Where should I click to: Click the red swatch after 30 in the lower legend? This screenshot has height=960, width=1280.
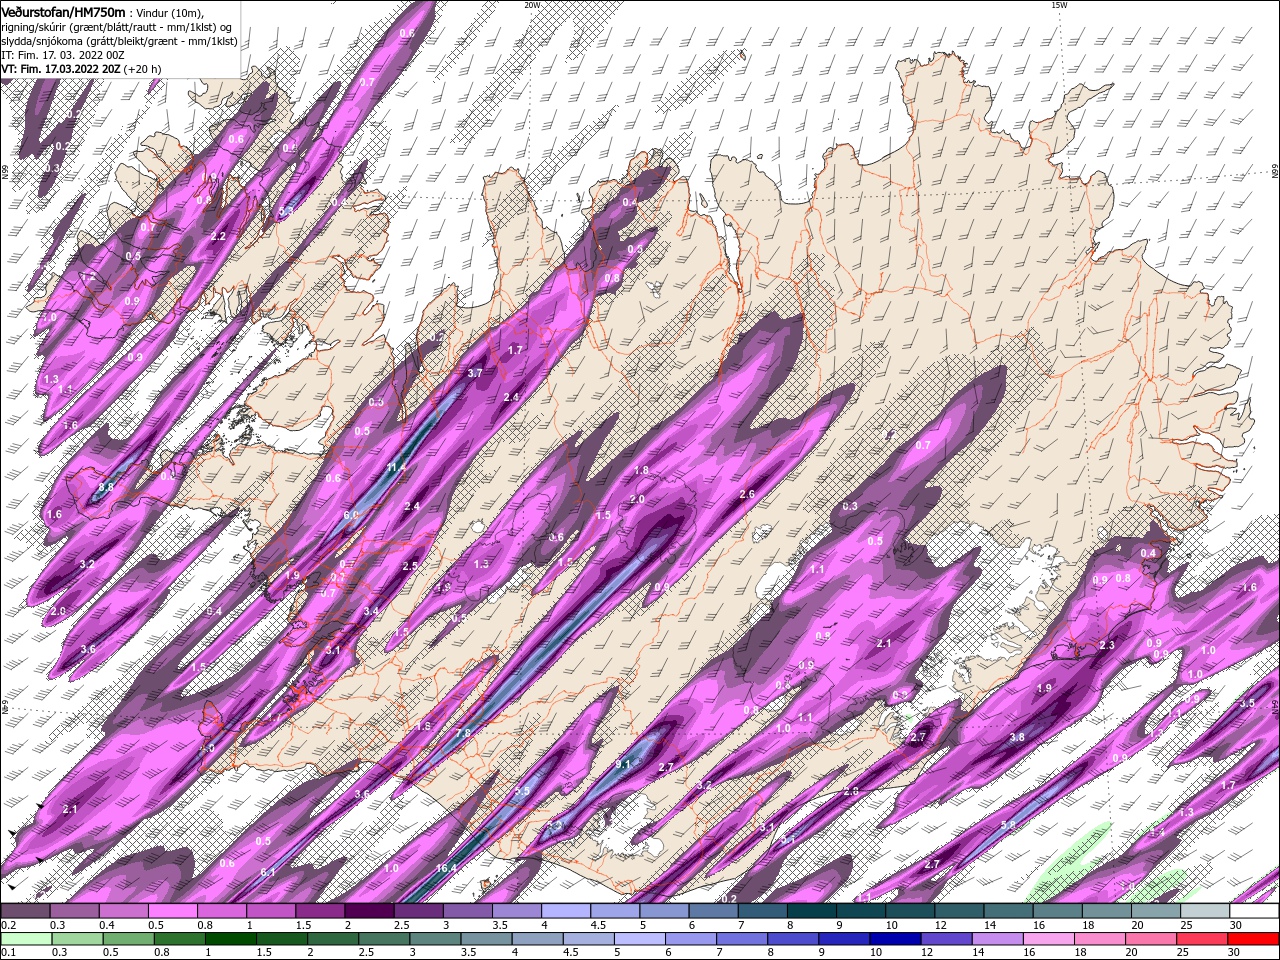1255,939
